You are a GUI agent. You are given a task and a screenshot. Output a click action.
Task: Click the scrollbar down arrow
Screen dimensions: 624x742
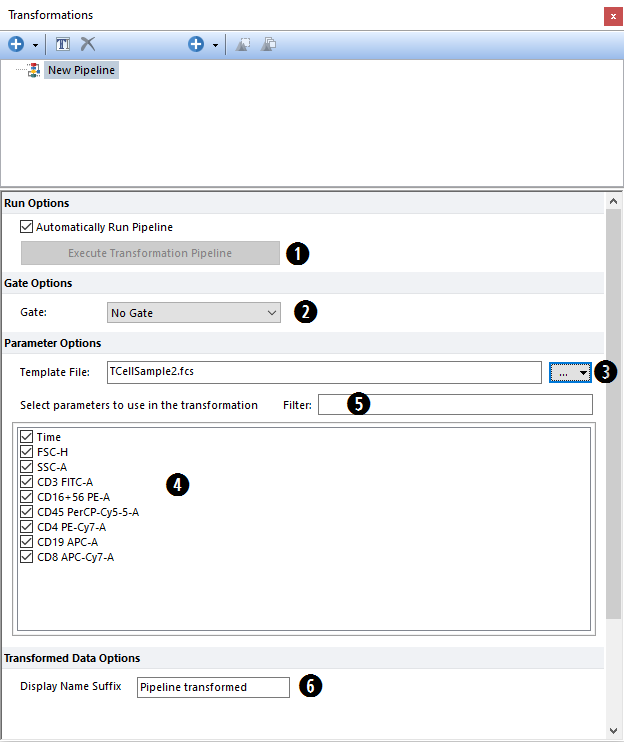614,731
